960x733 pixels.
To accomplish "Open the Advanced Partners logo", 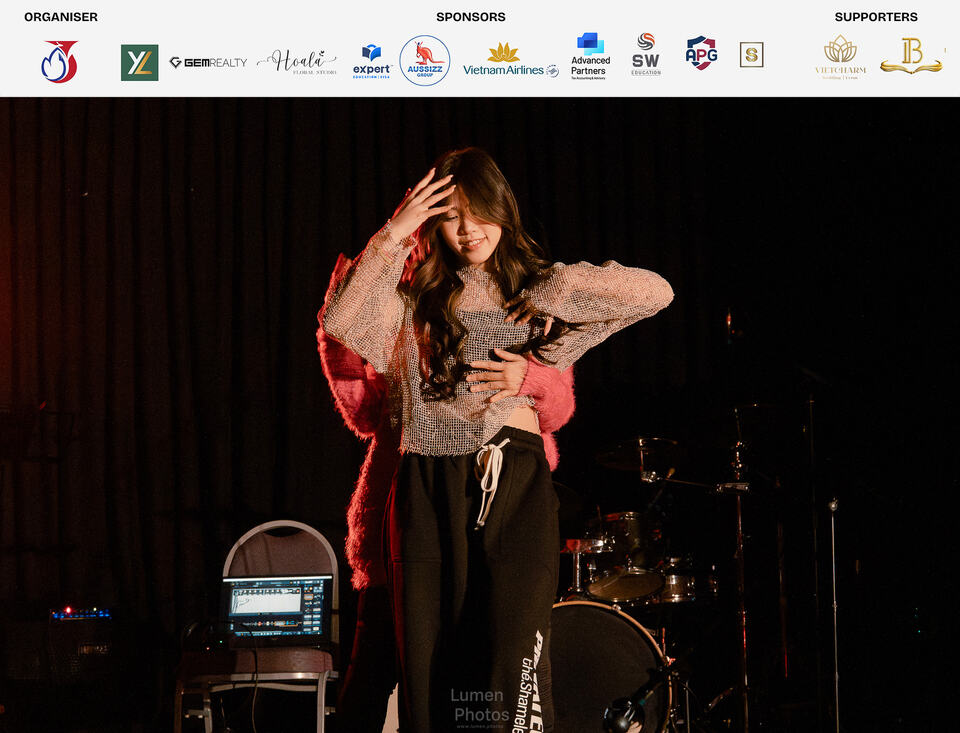I will [590, 56].
